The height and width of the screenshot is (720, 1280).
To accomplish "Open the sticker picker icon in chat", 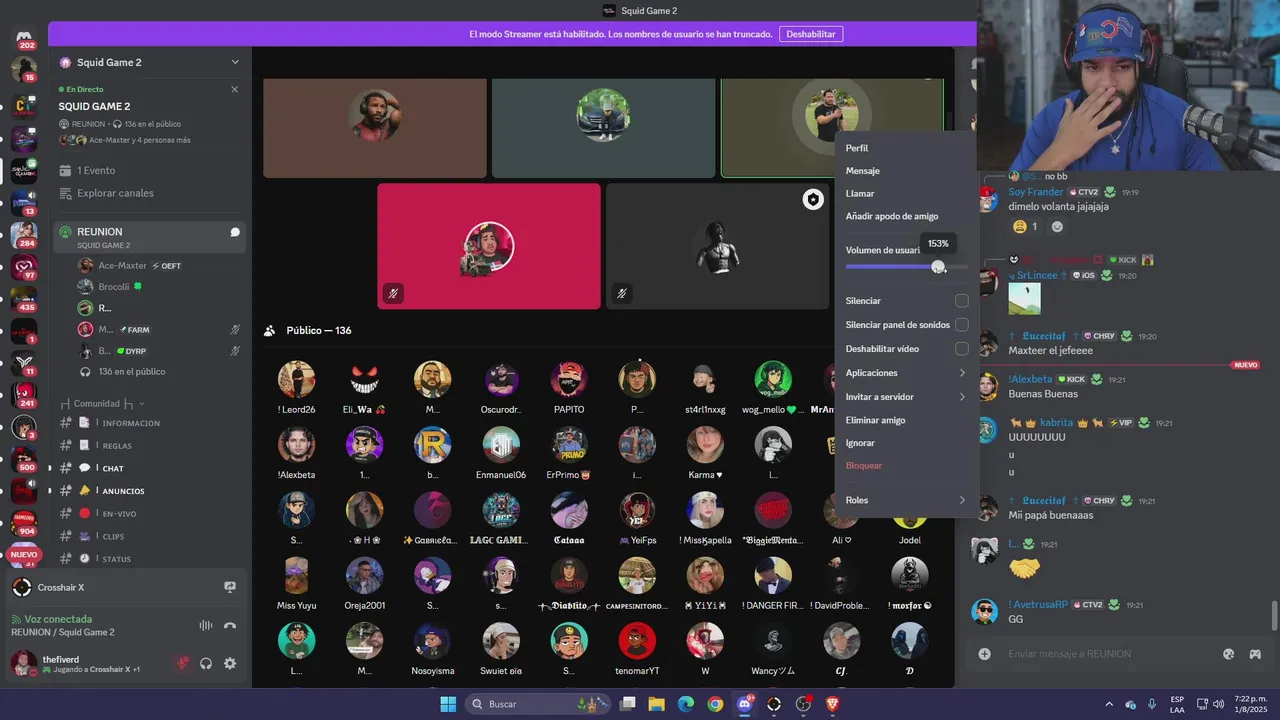I will [x=1229, y=654].
